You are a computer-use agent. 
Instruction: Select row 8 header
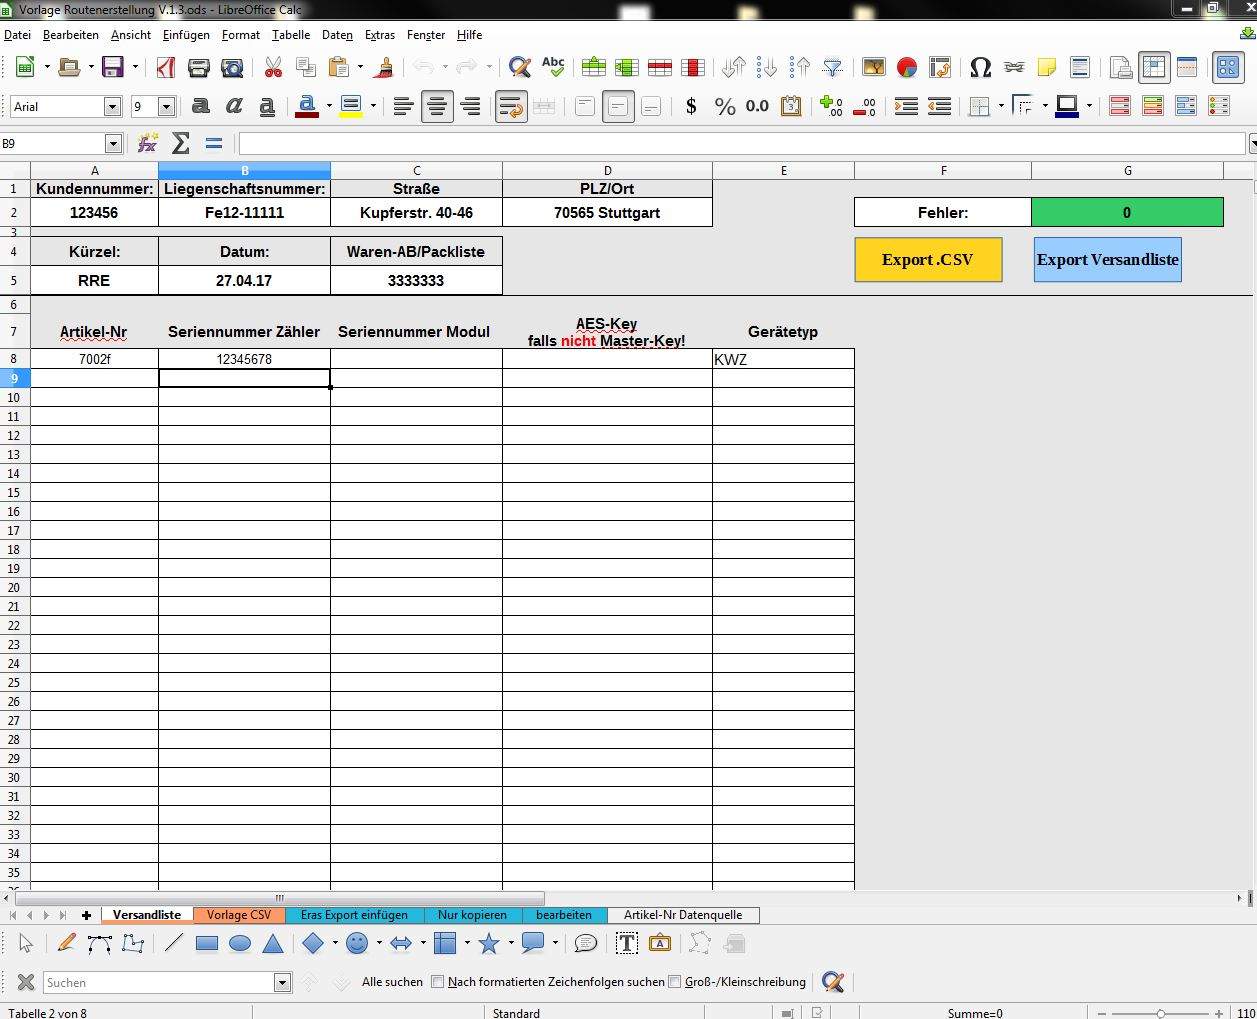tap(14, 359)
